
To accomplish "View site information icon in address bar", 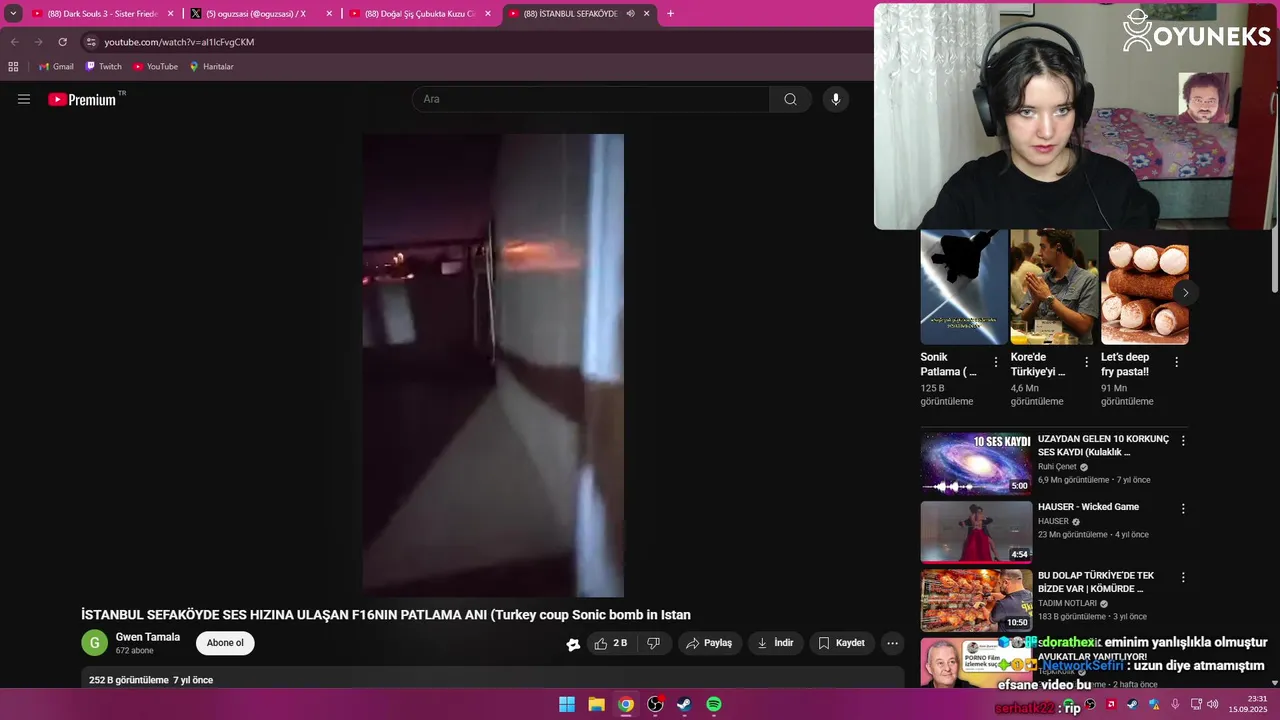I will [x=91, y=42].
